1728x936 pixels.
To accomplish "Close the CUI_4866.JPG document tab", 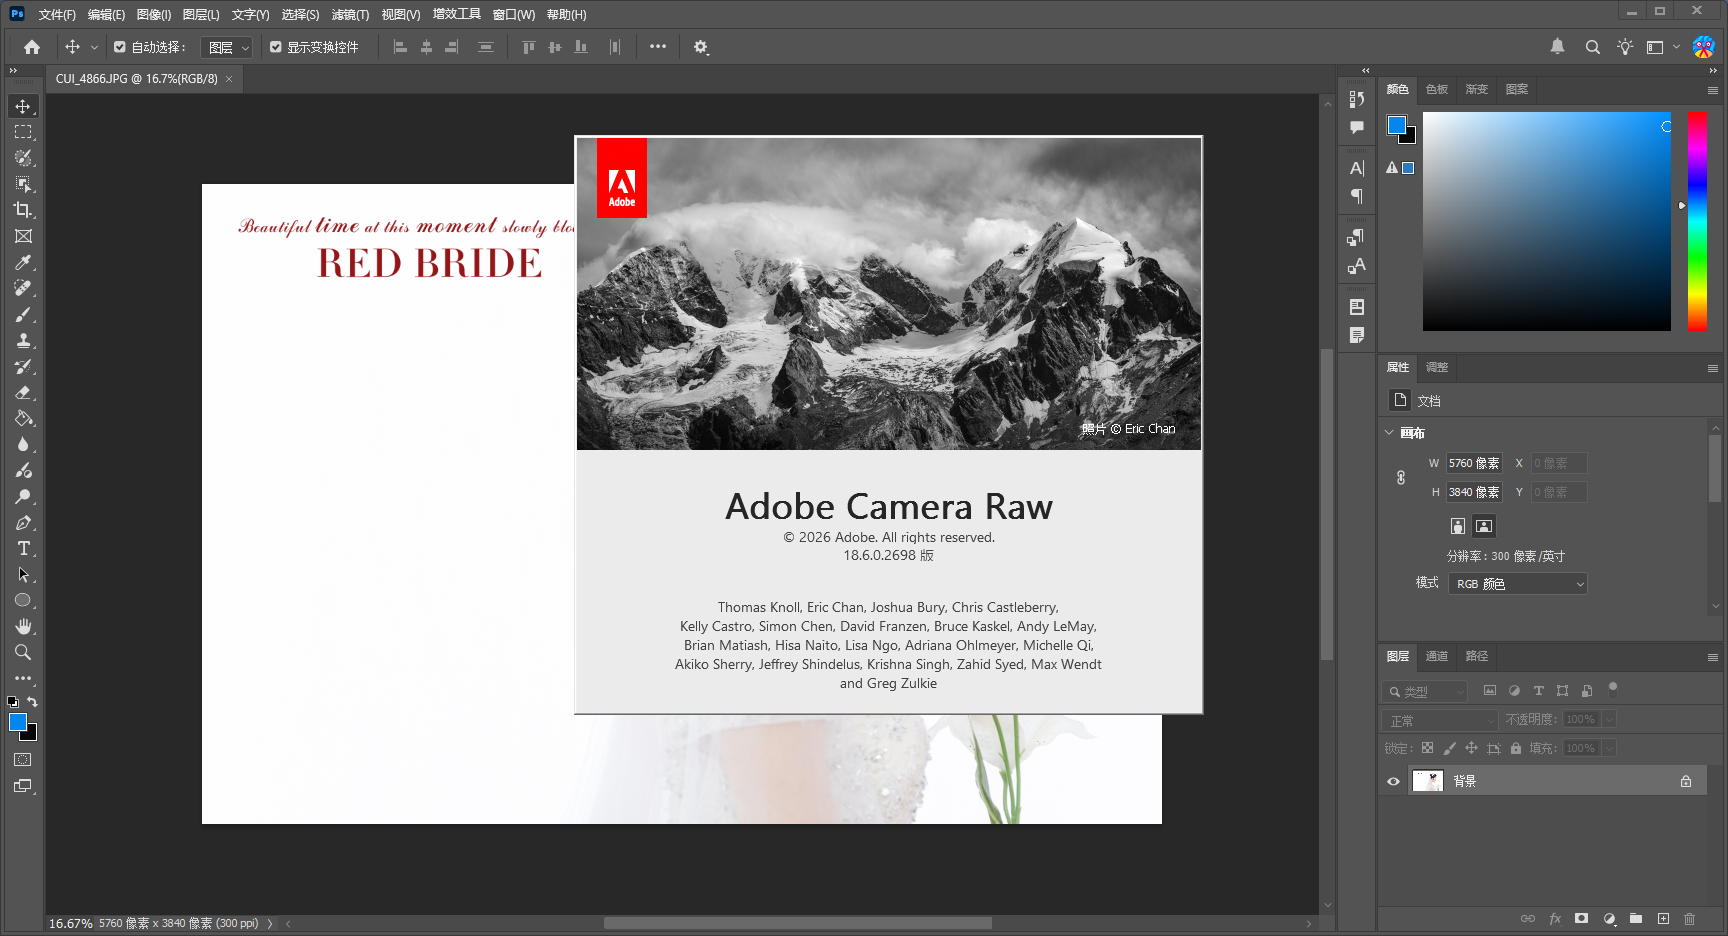I will point(229,79).
